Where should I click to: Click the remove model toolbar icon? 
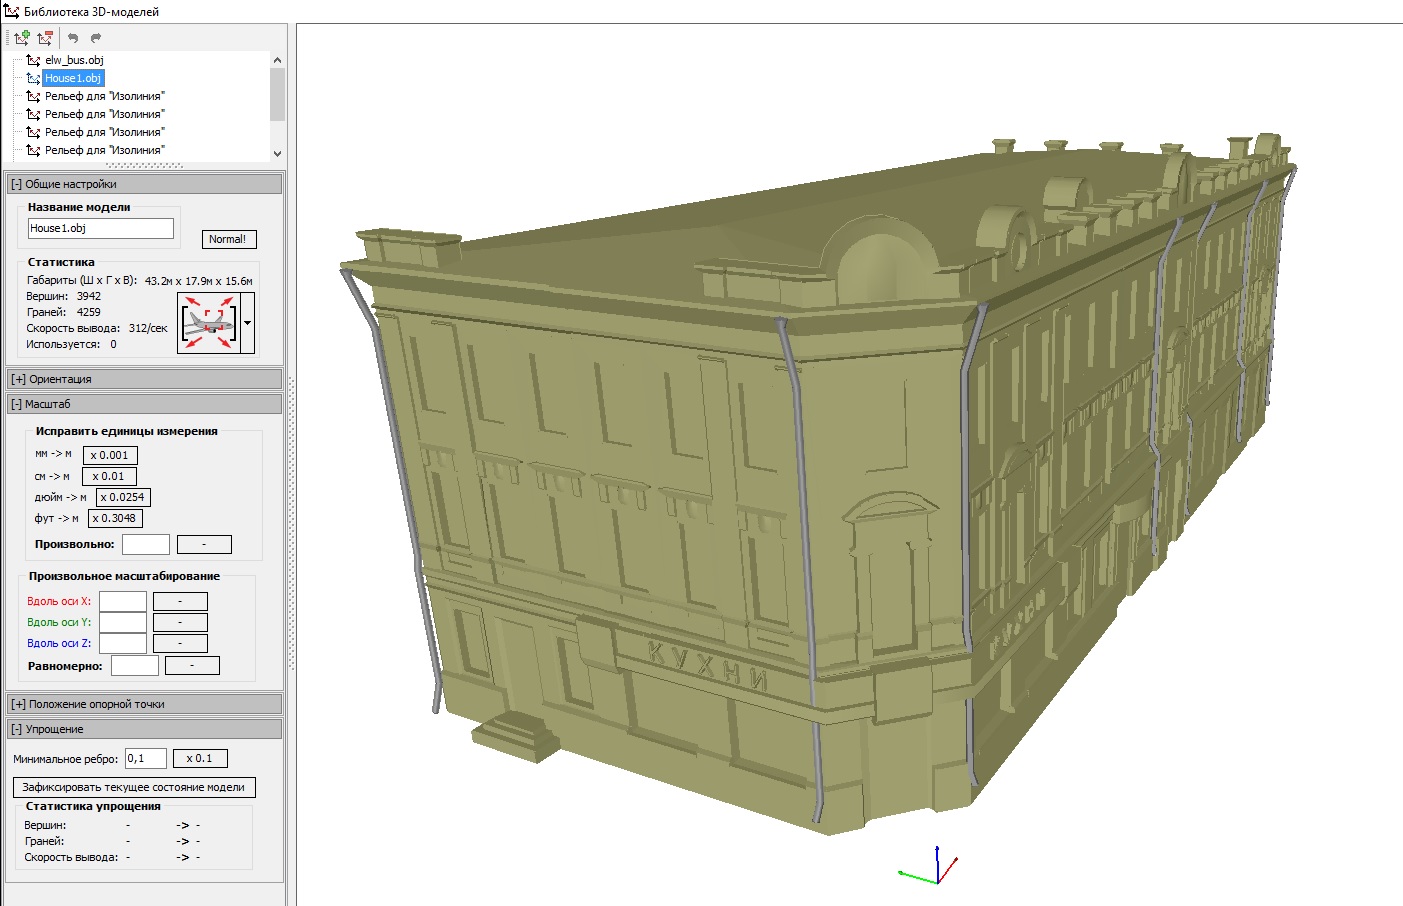(45, 38)
